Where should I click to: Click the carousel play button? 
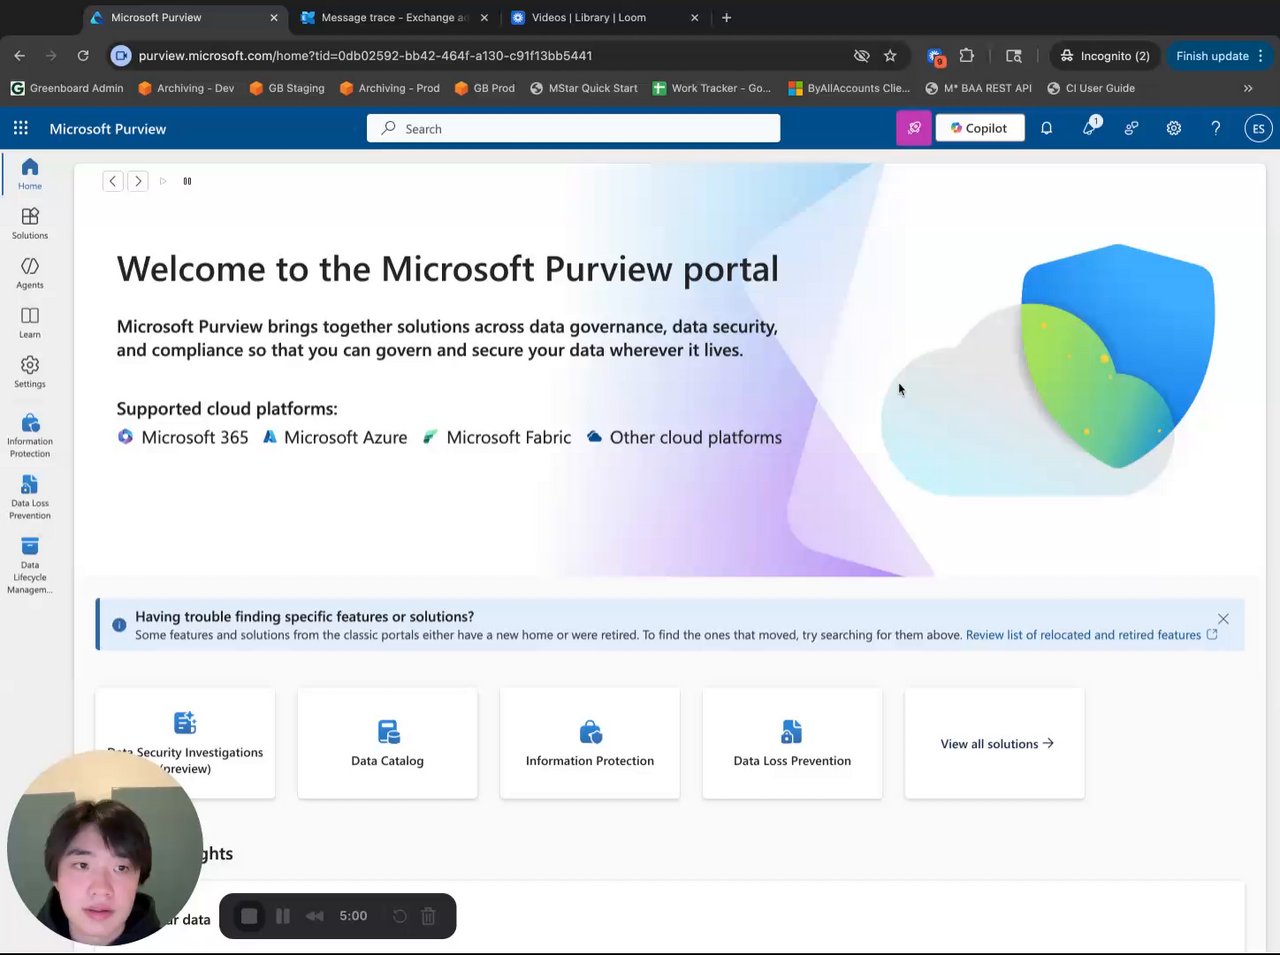[163, 181]
